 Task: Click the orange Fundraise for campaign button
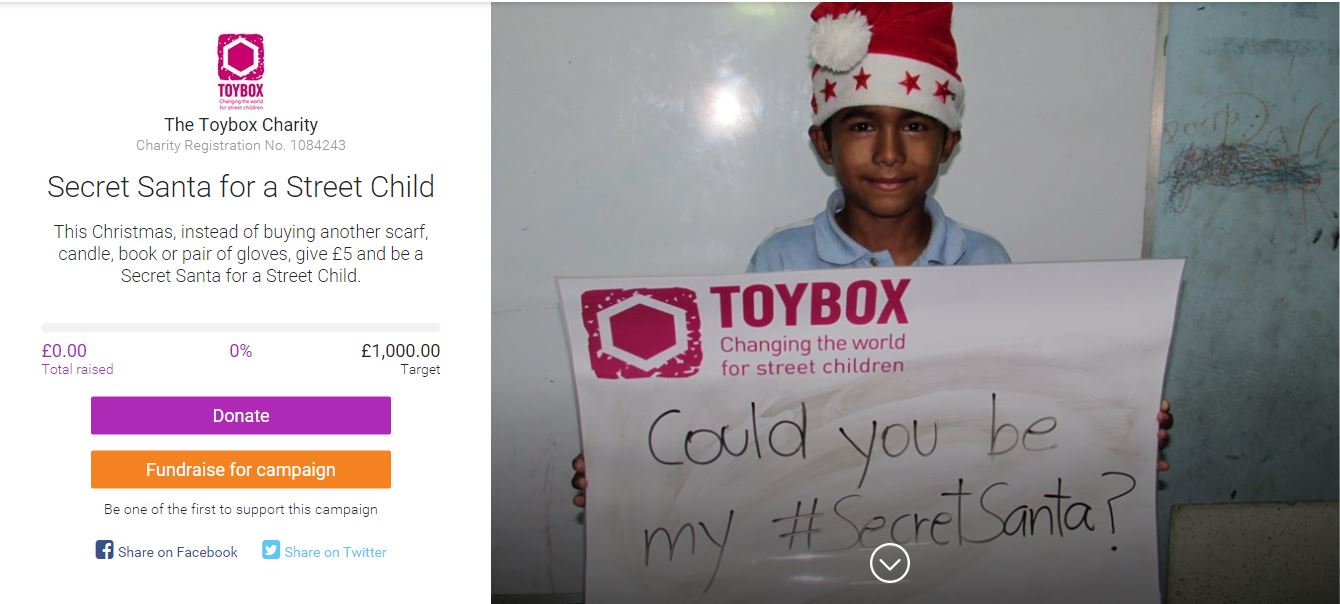coord(241,470)
